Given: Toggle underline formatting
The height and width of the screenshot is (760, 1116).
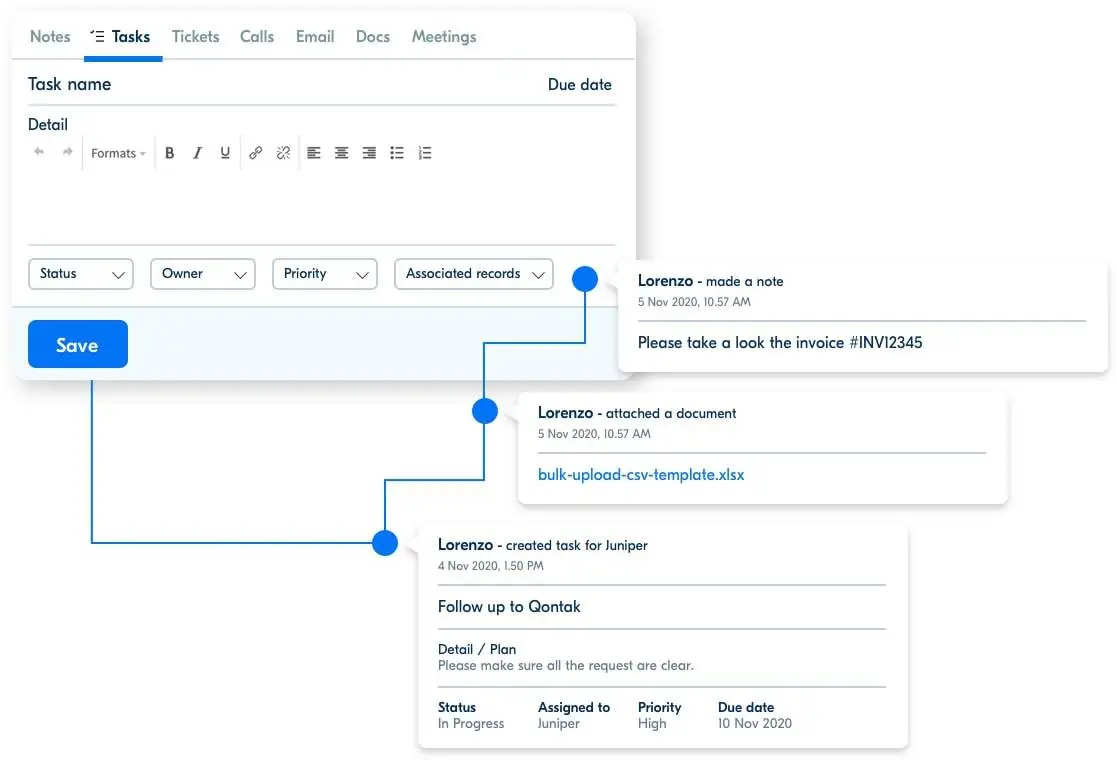Looking at the screenshot, I should click(x=225, y=153).
